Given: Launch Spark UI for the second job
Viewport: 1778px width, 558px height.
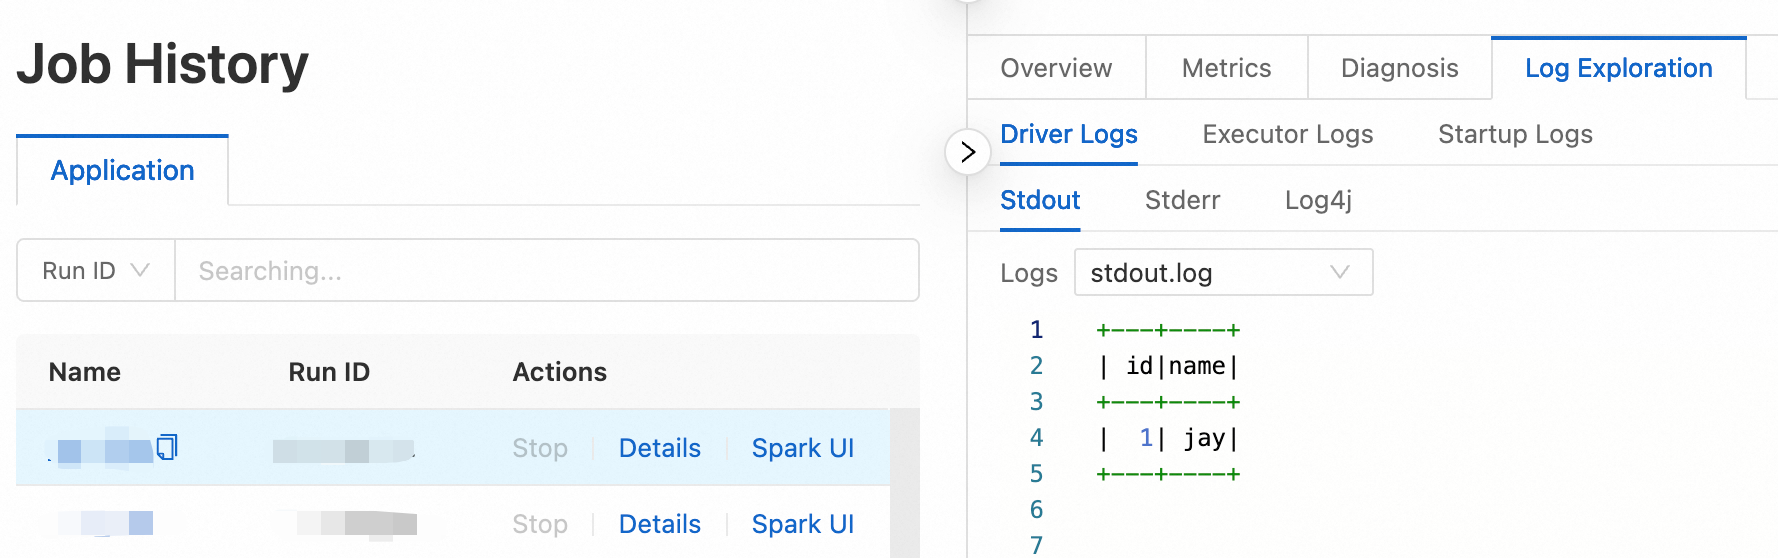Looking at the screenshot, I should tap(802, 524).
